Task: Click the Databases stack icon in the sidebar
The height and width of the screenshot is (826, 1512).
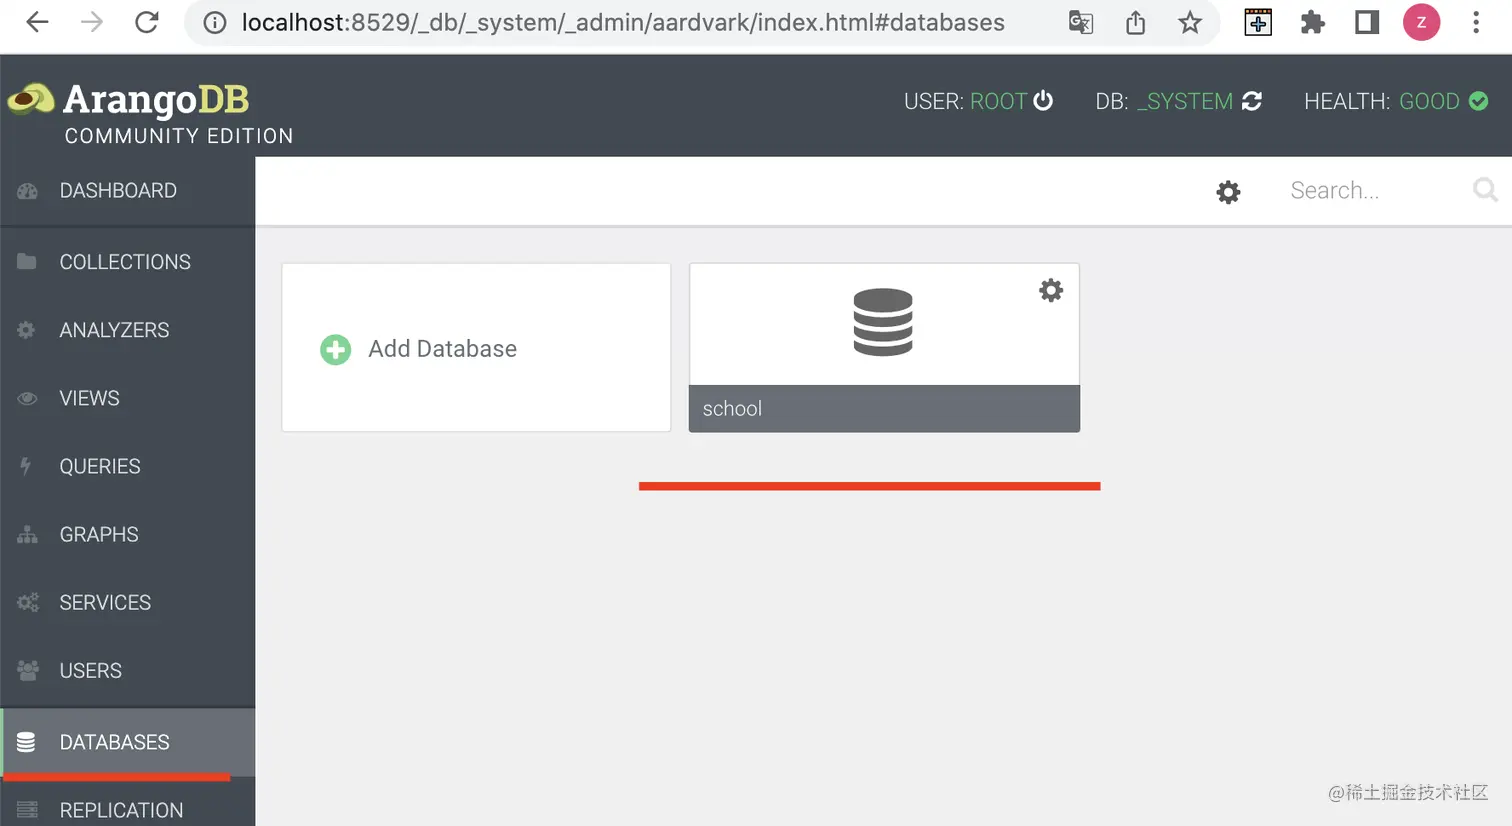Action: (x=26, y=742)
